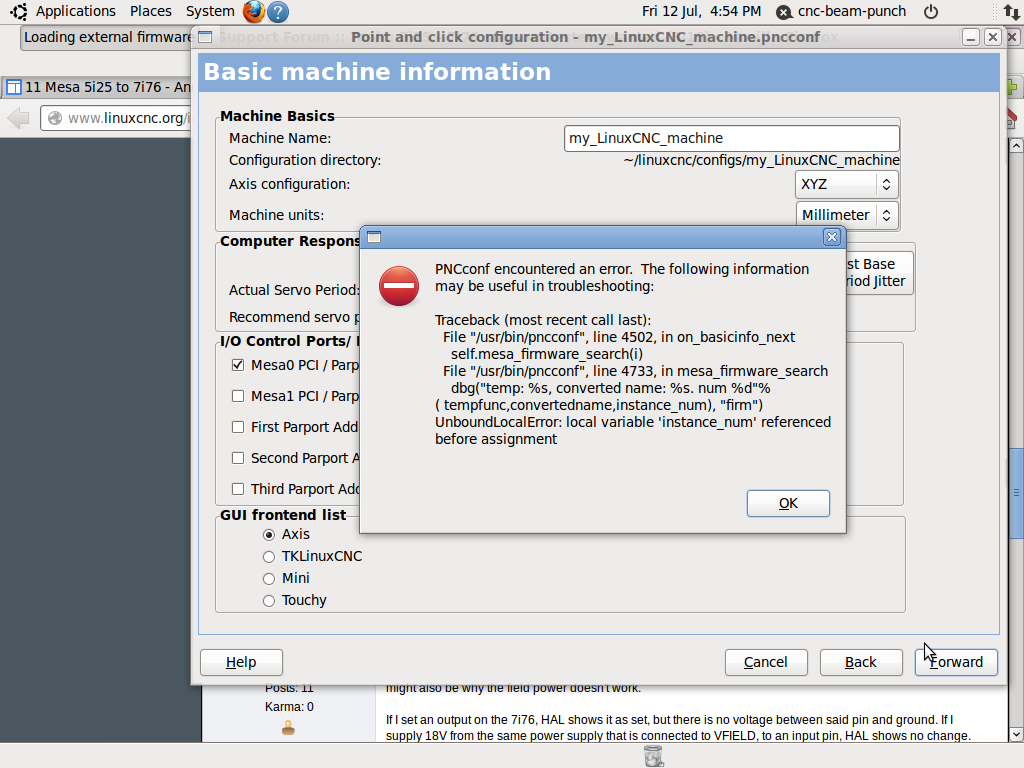Open the Axis configuration XYZ dropdown
1024x768 pixels.
(x=846, y=184)
